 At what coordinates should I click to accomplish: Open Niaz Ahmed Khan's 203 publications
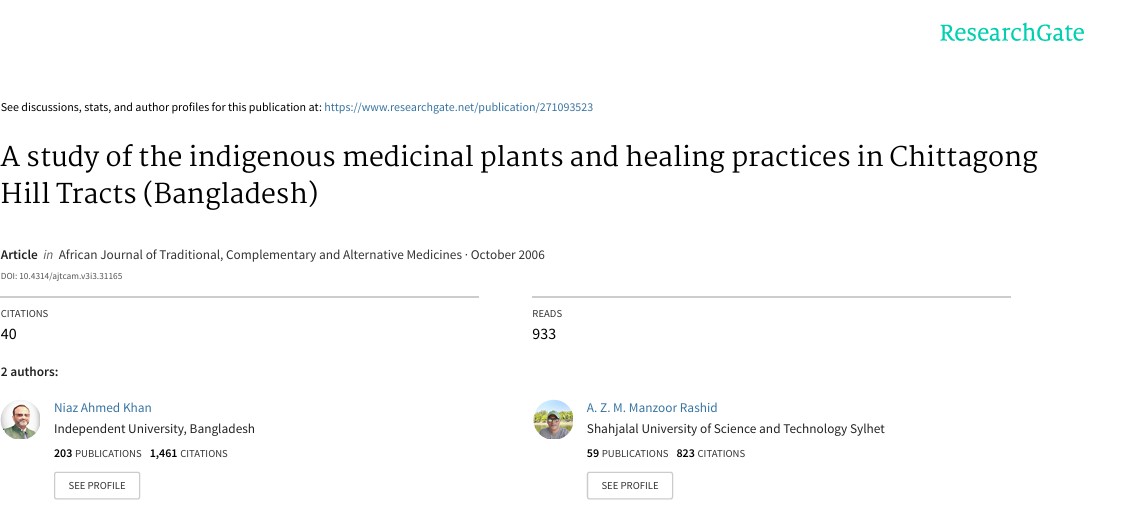click(x=97, y=454)
